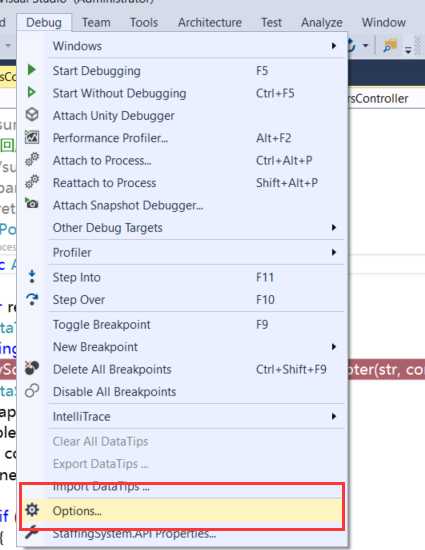
Task: Choose Toggle Breakpoint
Action: (x=196, y=325)
